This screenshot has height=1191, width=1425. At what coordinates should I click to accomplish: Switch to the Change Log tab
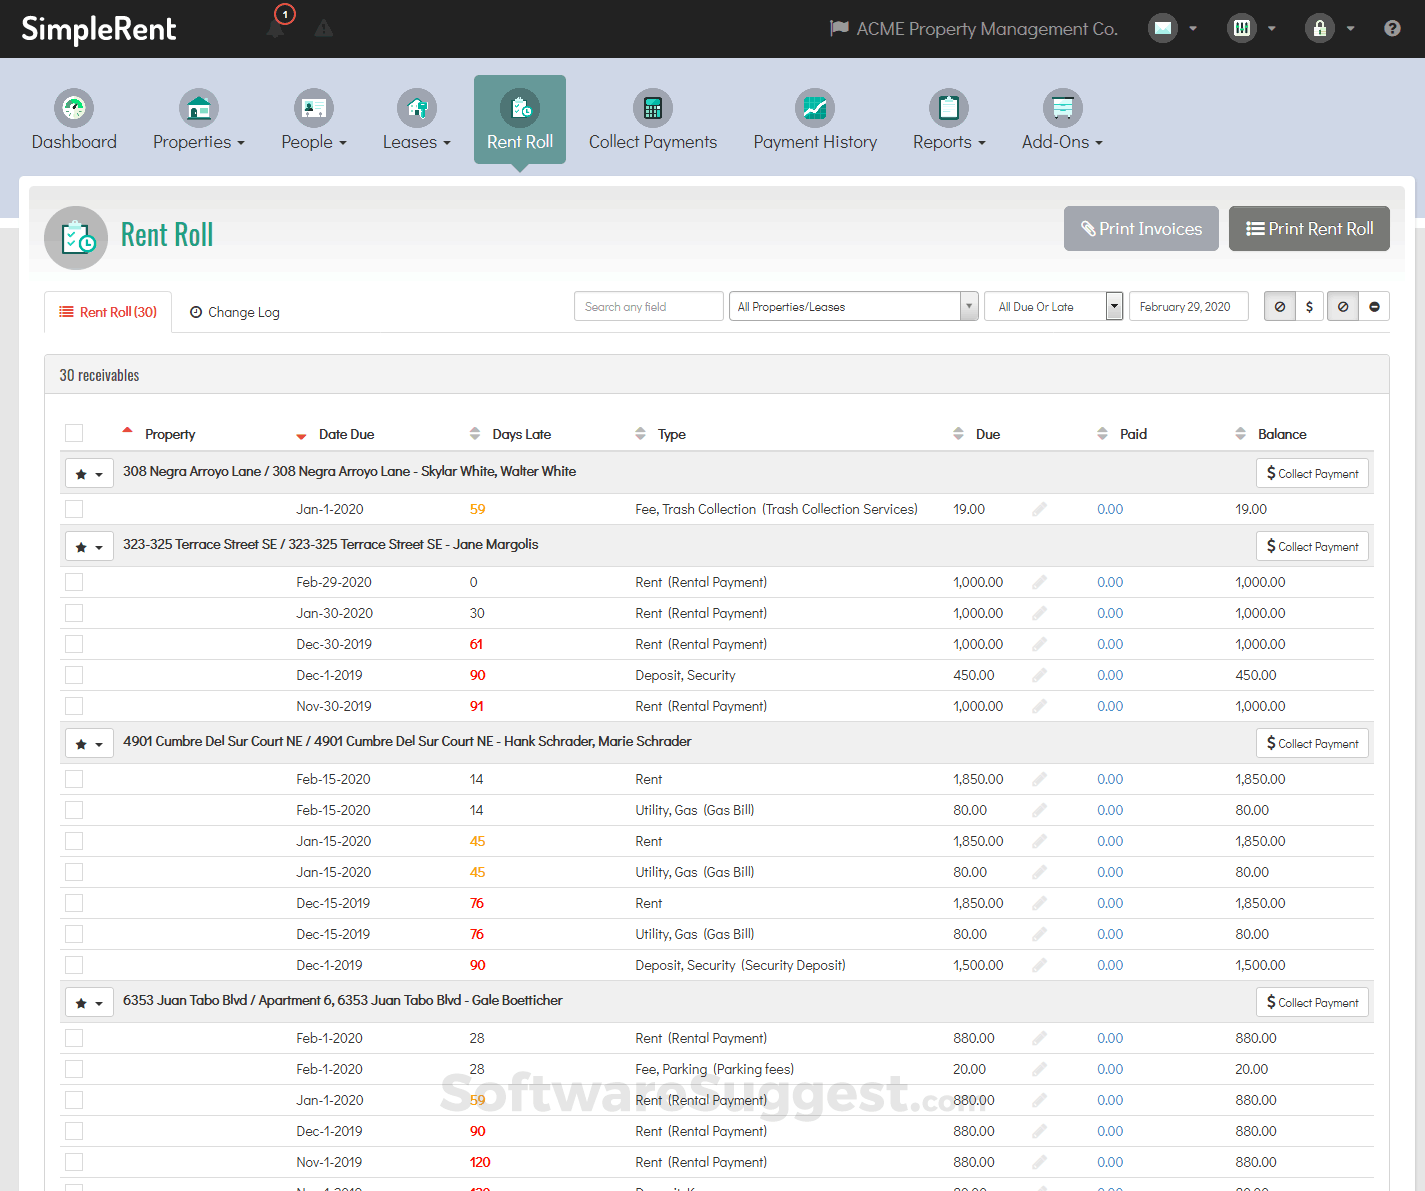tap(234, 312)
